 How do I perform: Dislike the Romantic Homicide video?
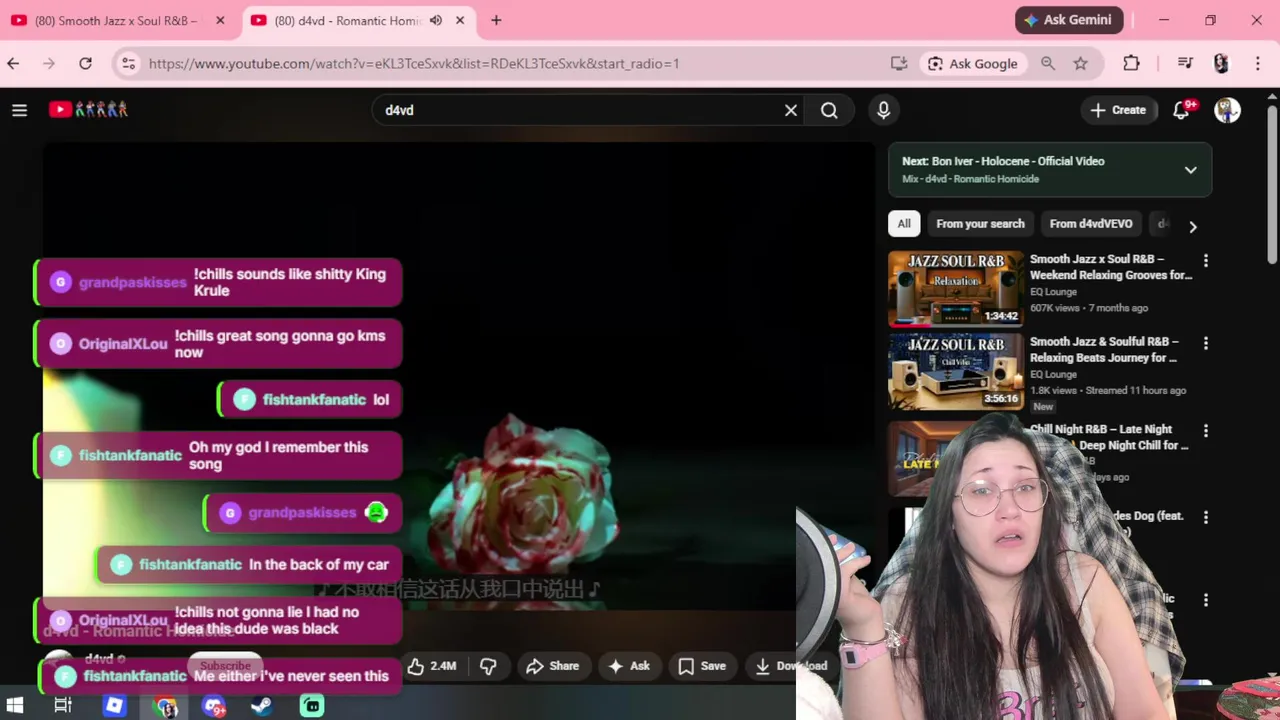pos(488,666)
